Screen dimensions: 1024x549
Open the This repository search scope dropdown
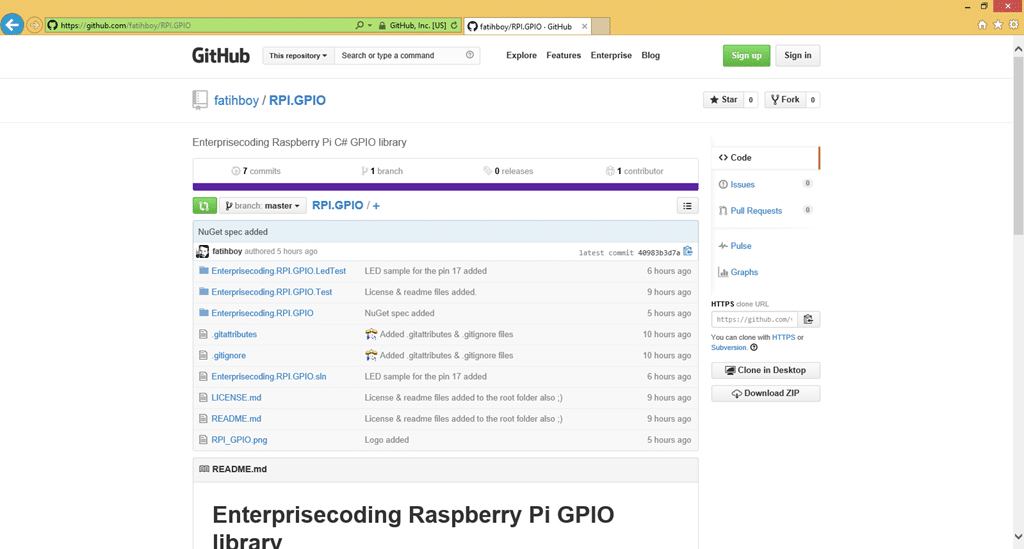[298, 55]
